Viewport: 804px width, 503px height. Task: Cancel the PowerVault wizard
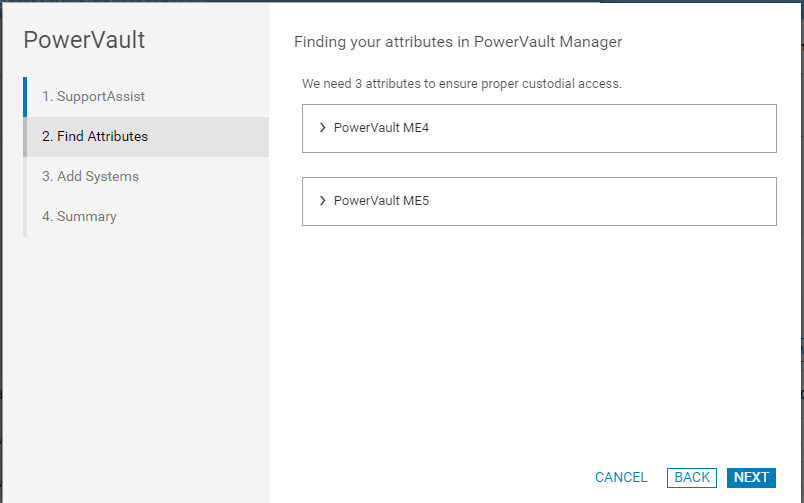(x=621, y=478)
